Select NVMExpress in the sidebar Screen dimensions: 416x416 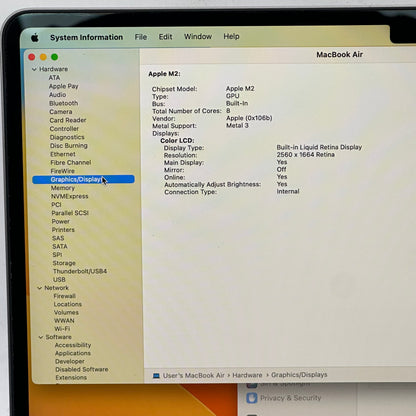coord(70,196)
